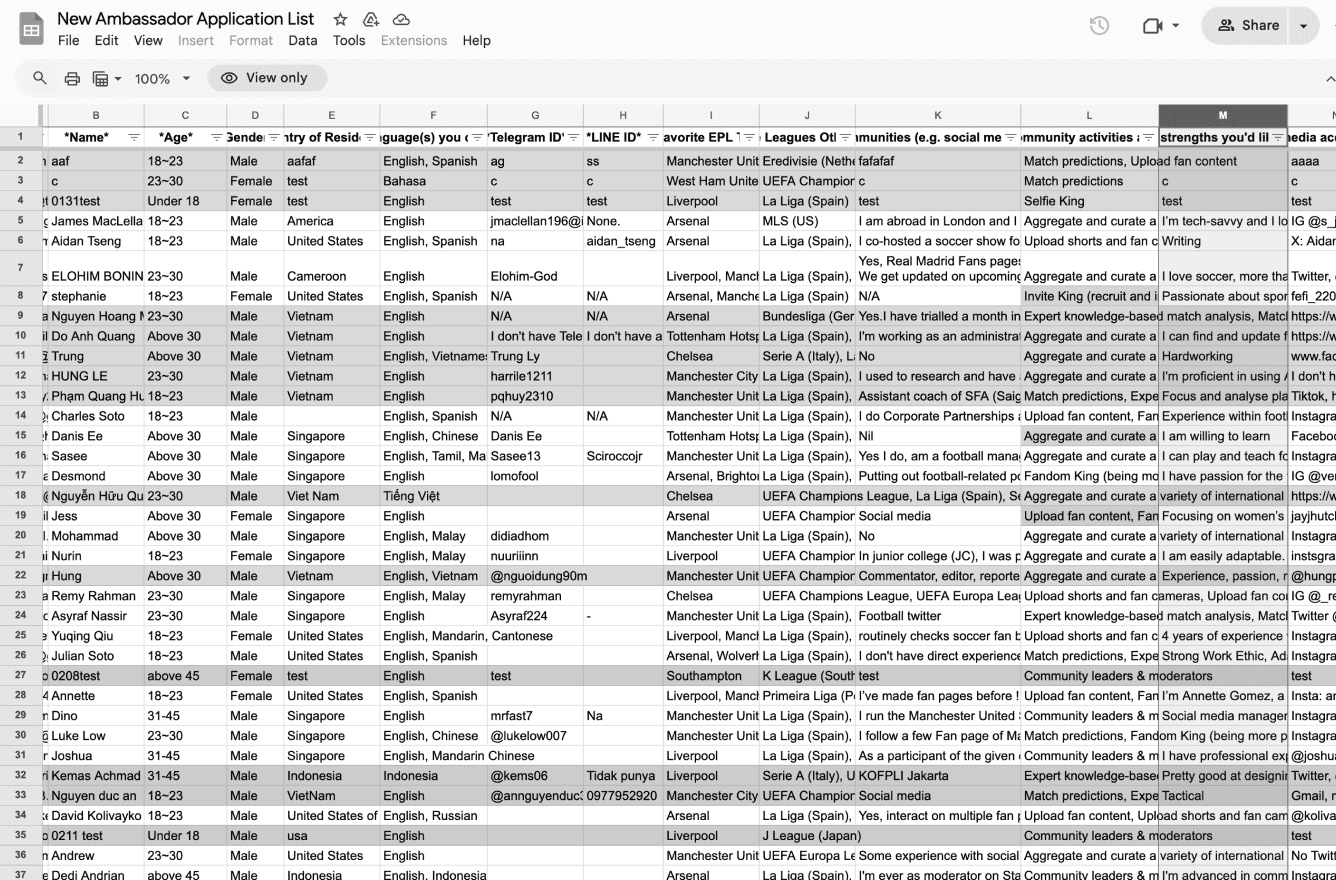This screenshot has width=1336, height=880.
Task: Select the cell 'ELOHIM BONIN'
Action: 96,269
